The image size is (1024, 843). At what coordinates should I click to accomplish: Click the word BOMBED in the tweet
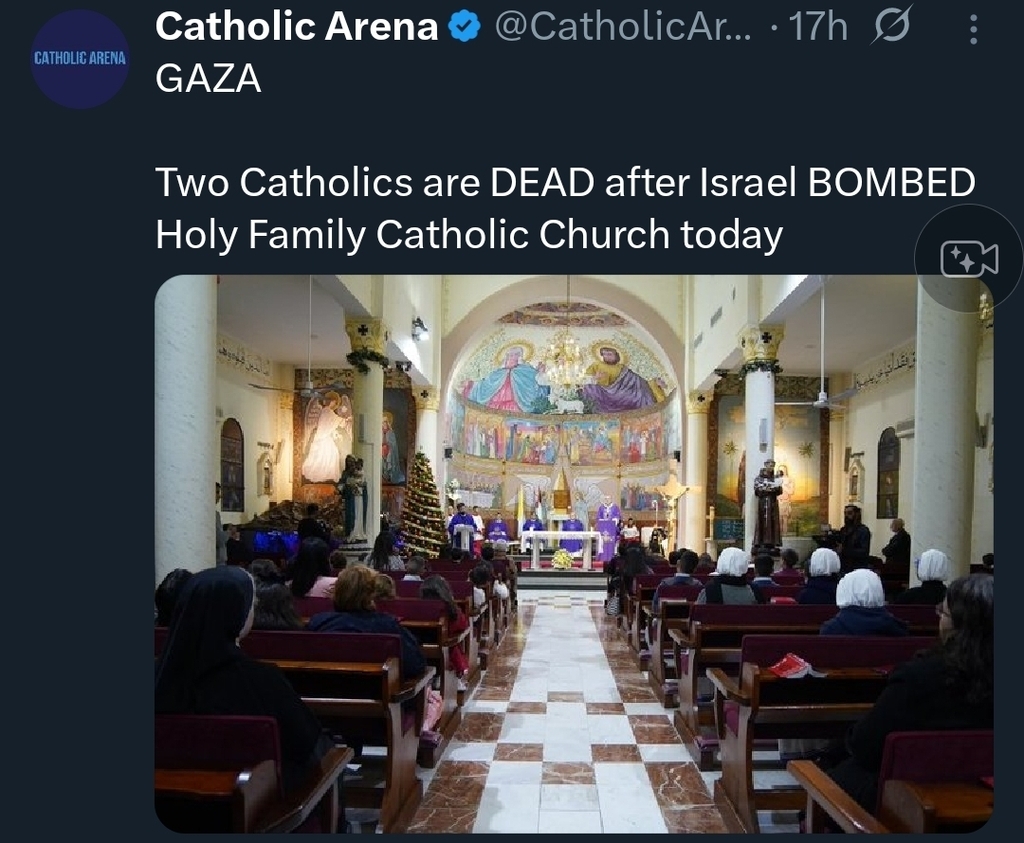[891, 183]
